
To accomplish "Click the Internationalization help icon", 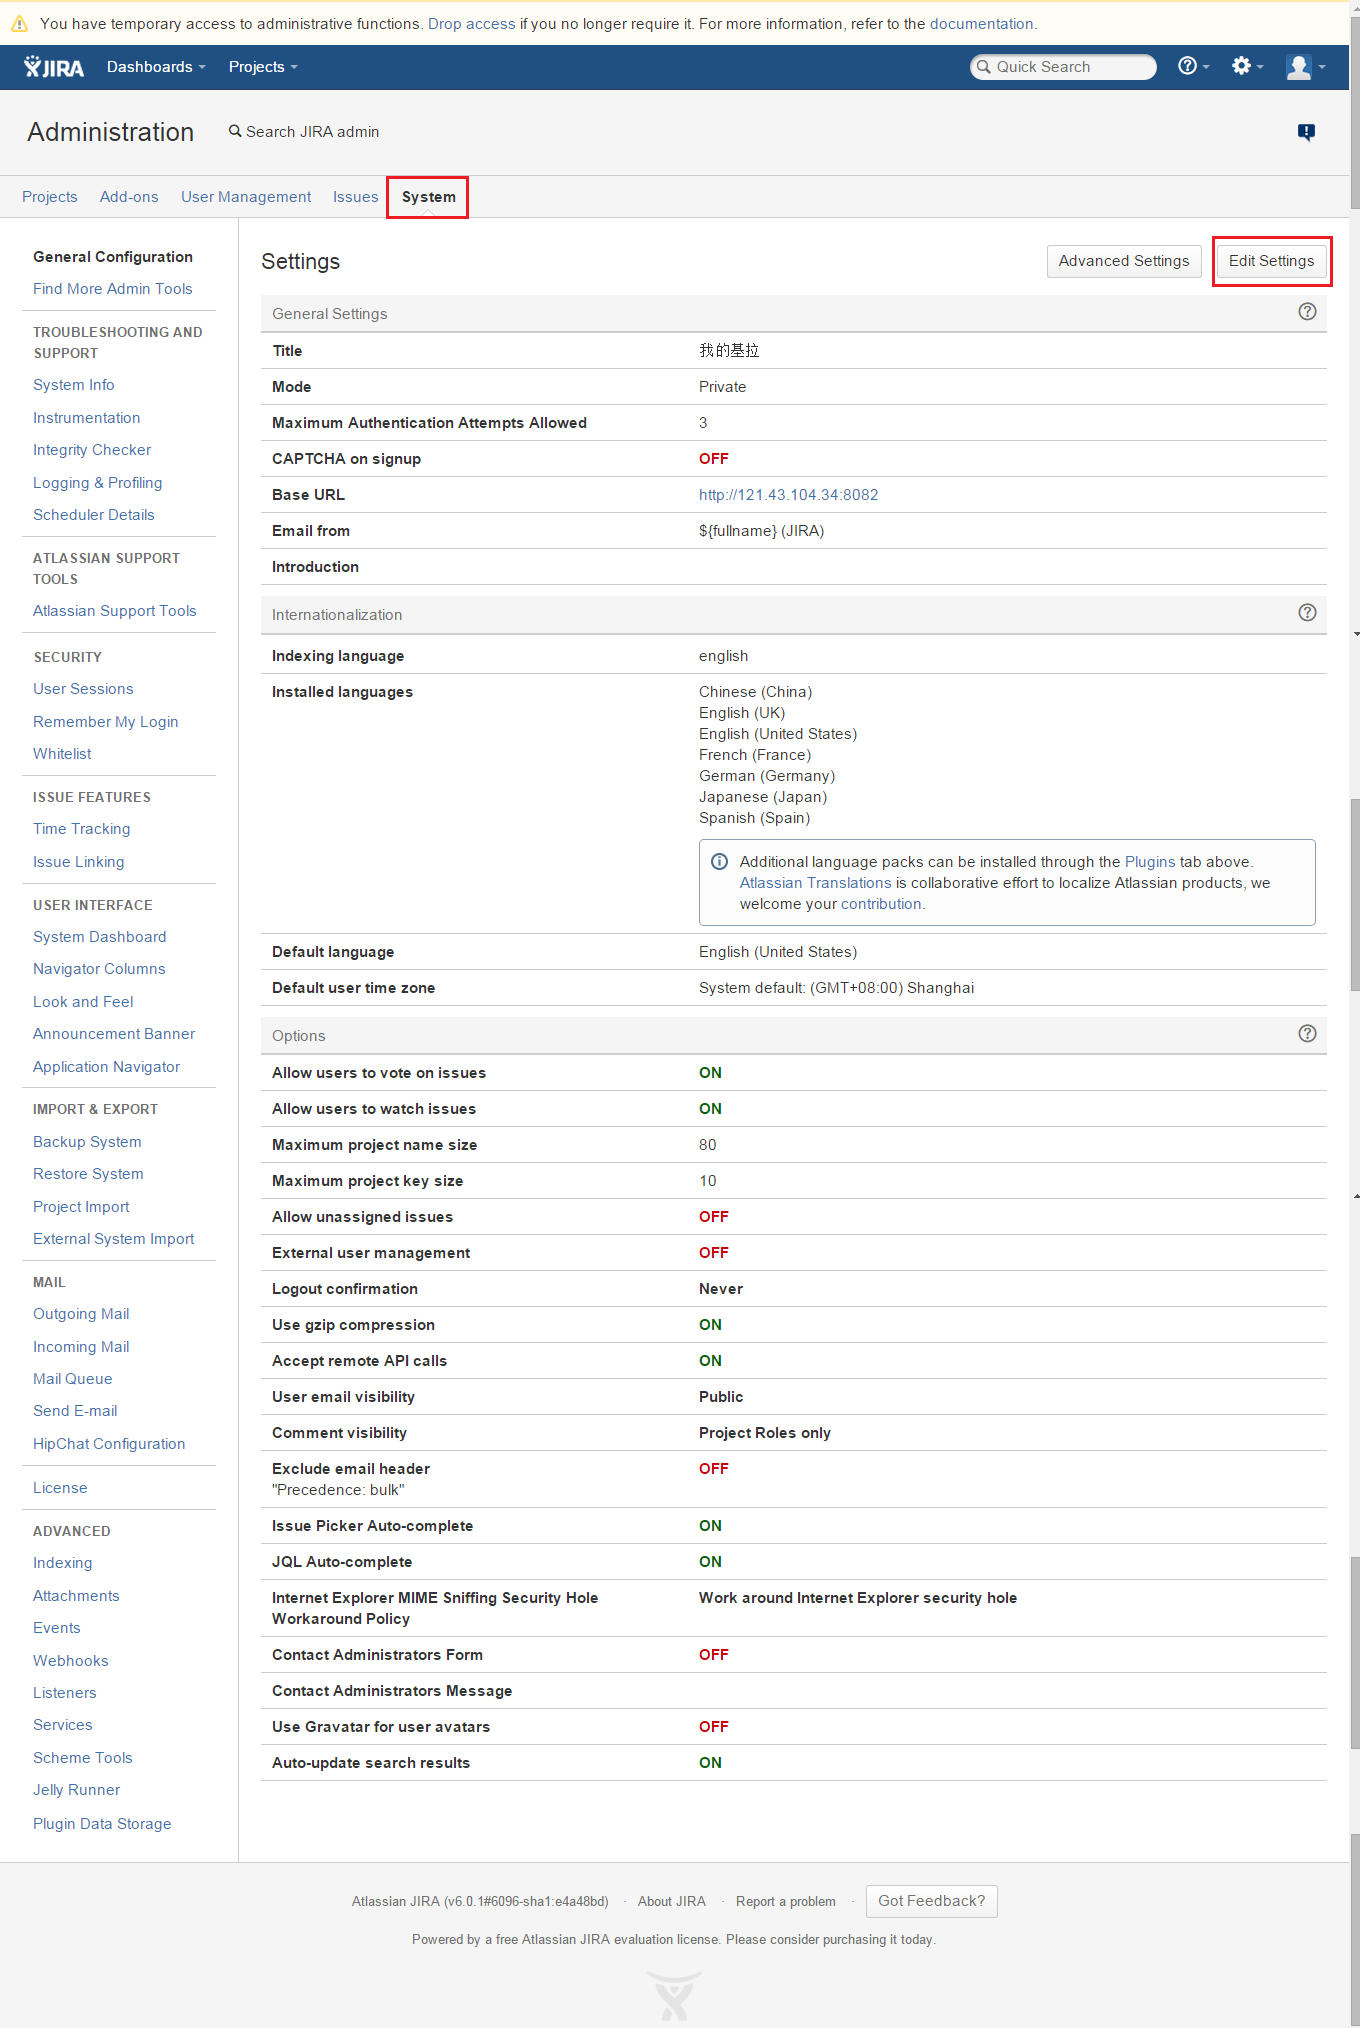I will (1307, 613).
